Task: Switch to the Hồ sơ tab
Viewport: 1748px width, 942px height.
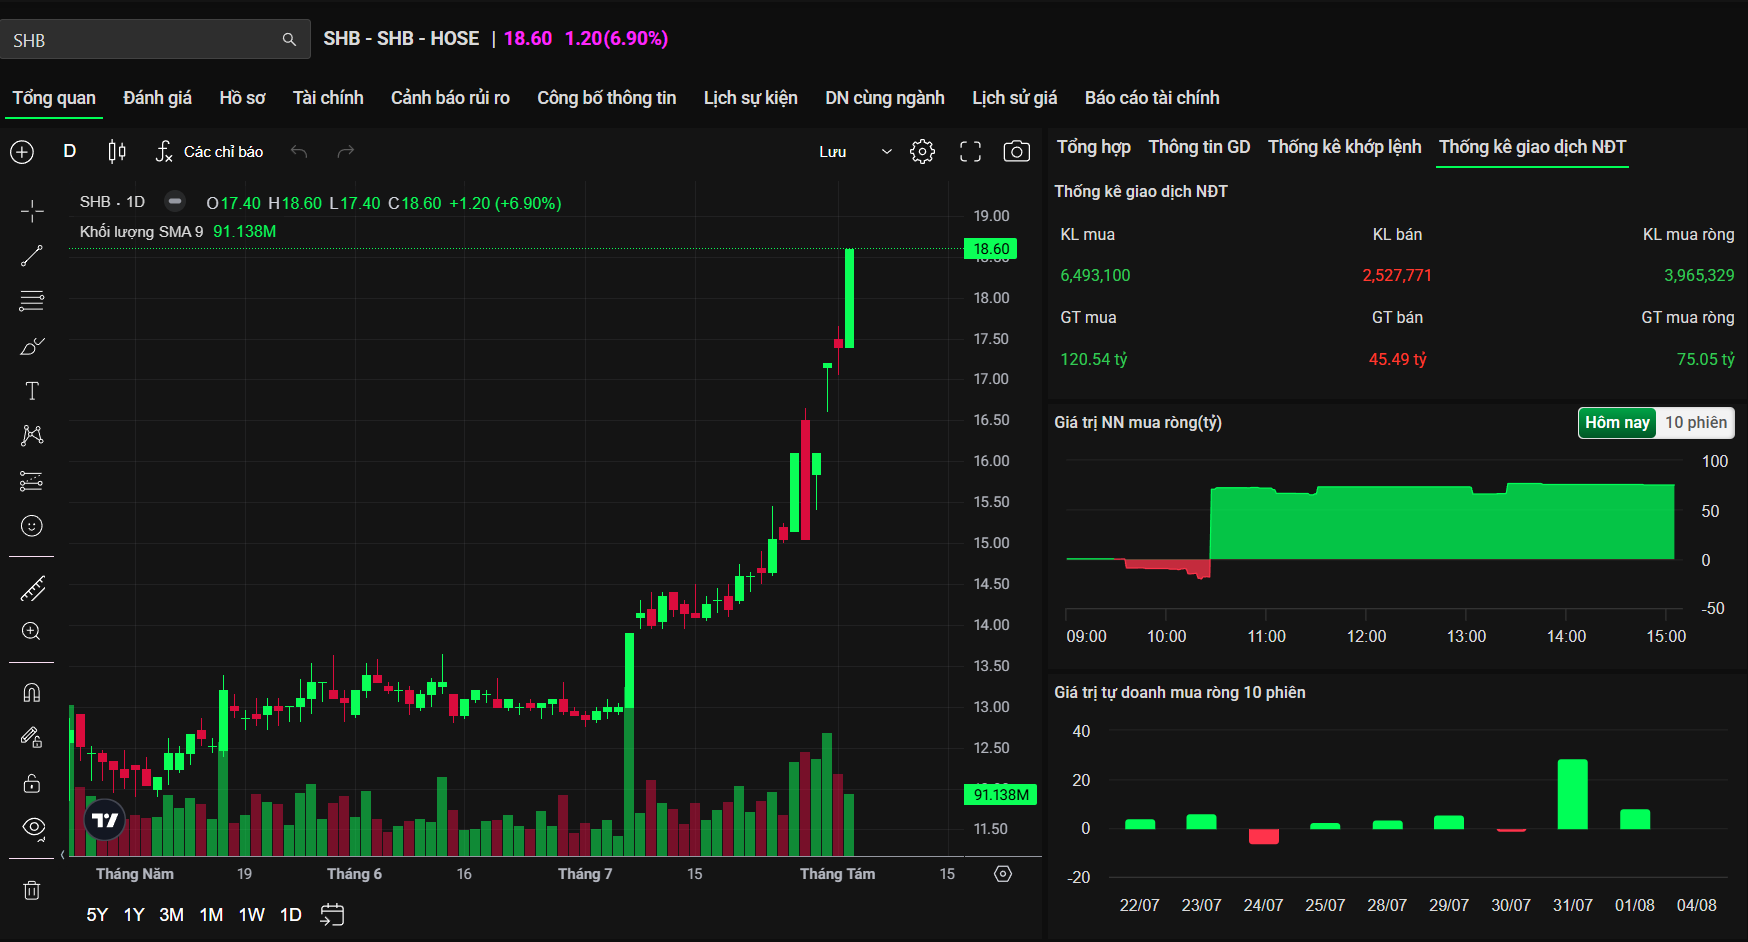Action: [242, 98]
